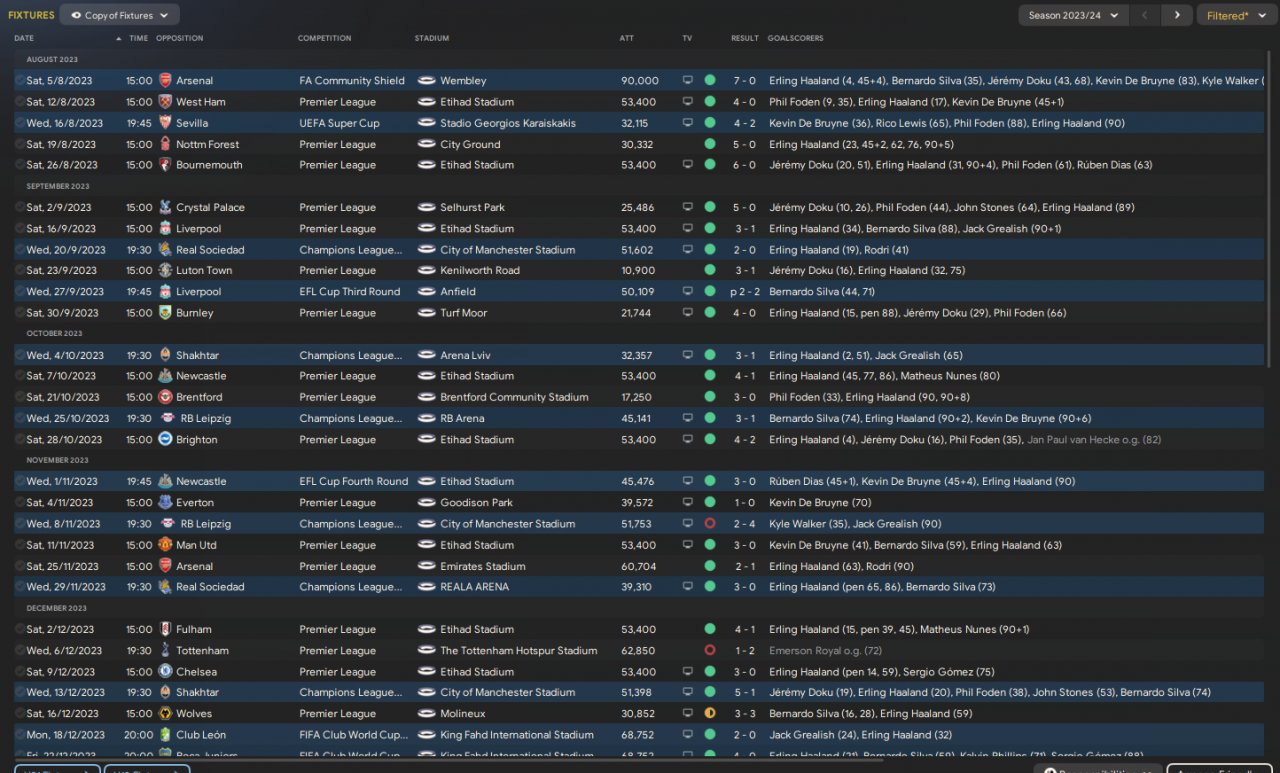
Task: Click the orange draw indicator in the Wolves row
Action: point(710,714)
